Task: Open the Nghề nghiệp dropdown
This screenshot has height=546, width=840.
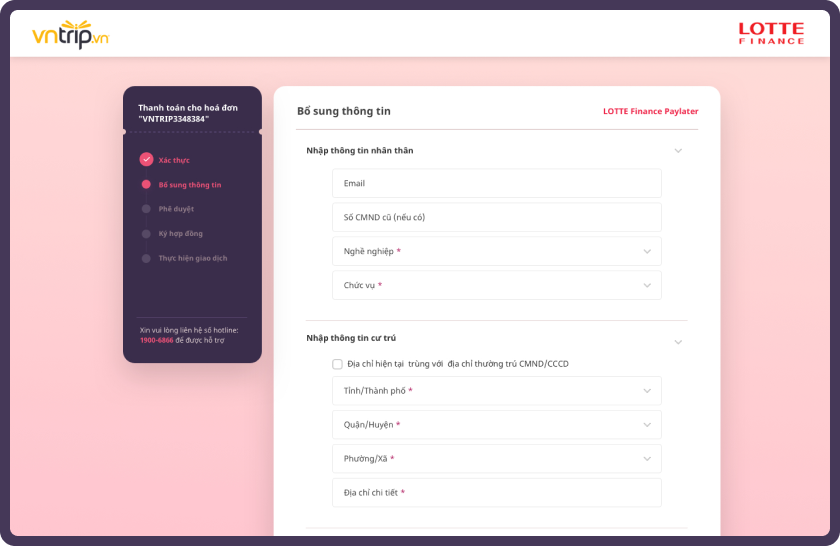Action: point(497,251)
